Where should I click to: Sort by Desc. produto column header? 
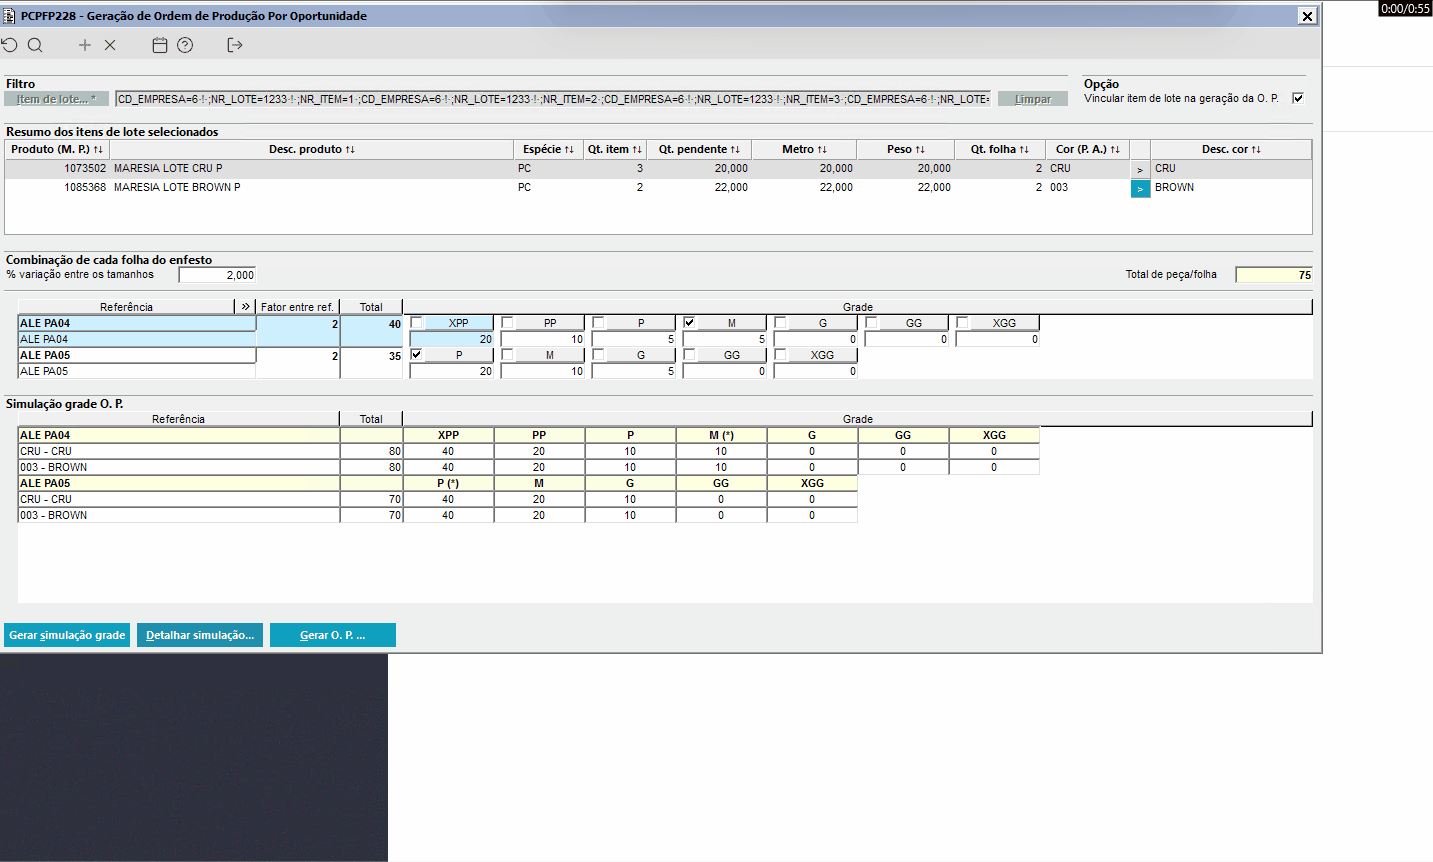tap(312, 149)
